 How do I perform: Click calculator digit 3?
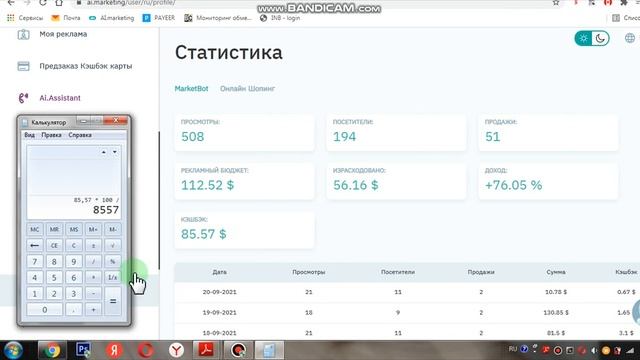[x=74, y=293]
